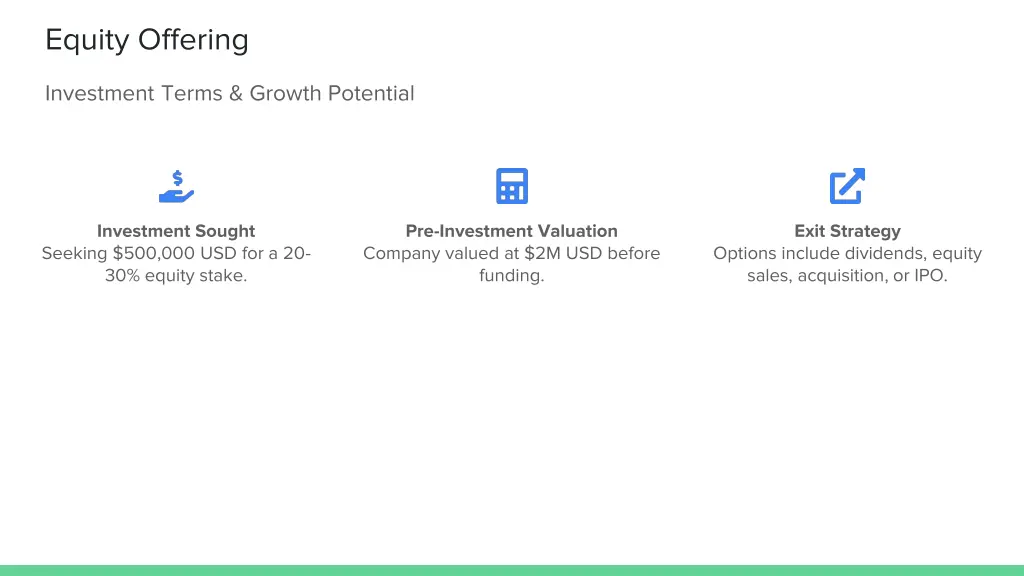The image size is (1024, 576).
Task: Select the $500,000 amount in the text
Action: (154, 253)
